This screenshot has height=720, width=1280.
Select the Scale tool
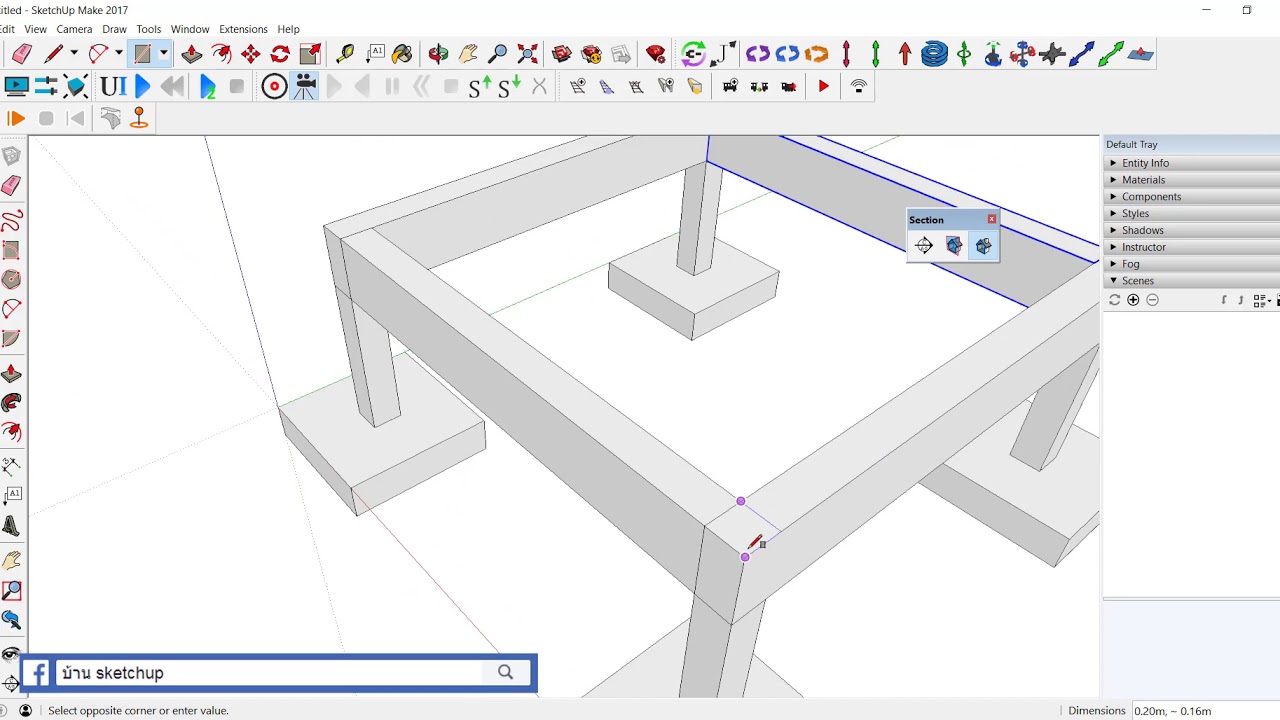tap(310, 54)
